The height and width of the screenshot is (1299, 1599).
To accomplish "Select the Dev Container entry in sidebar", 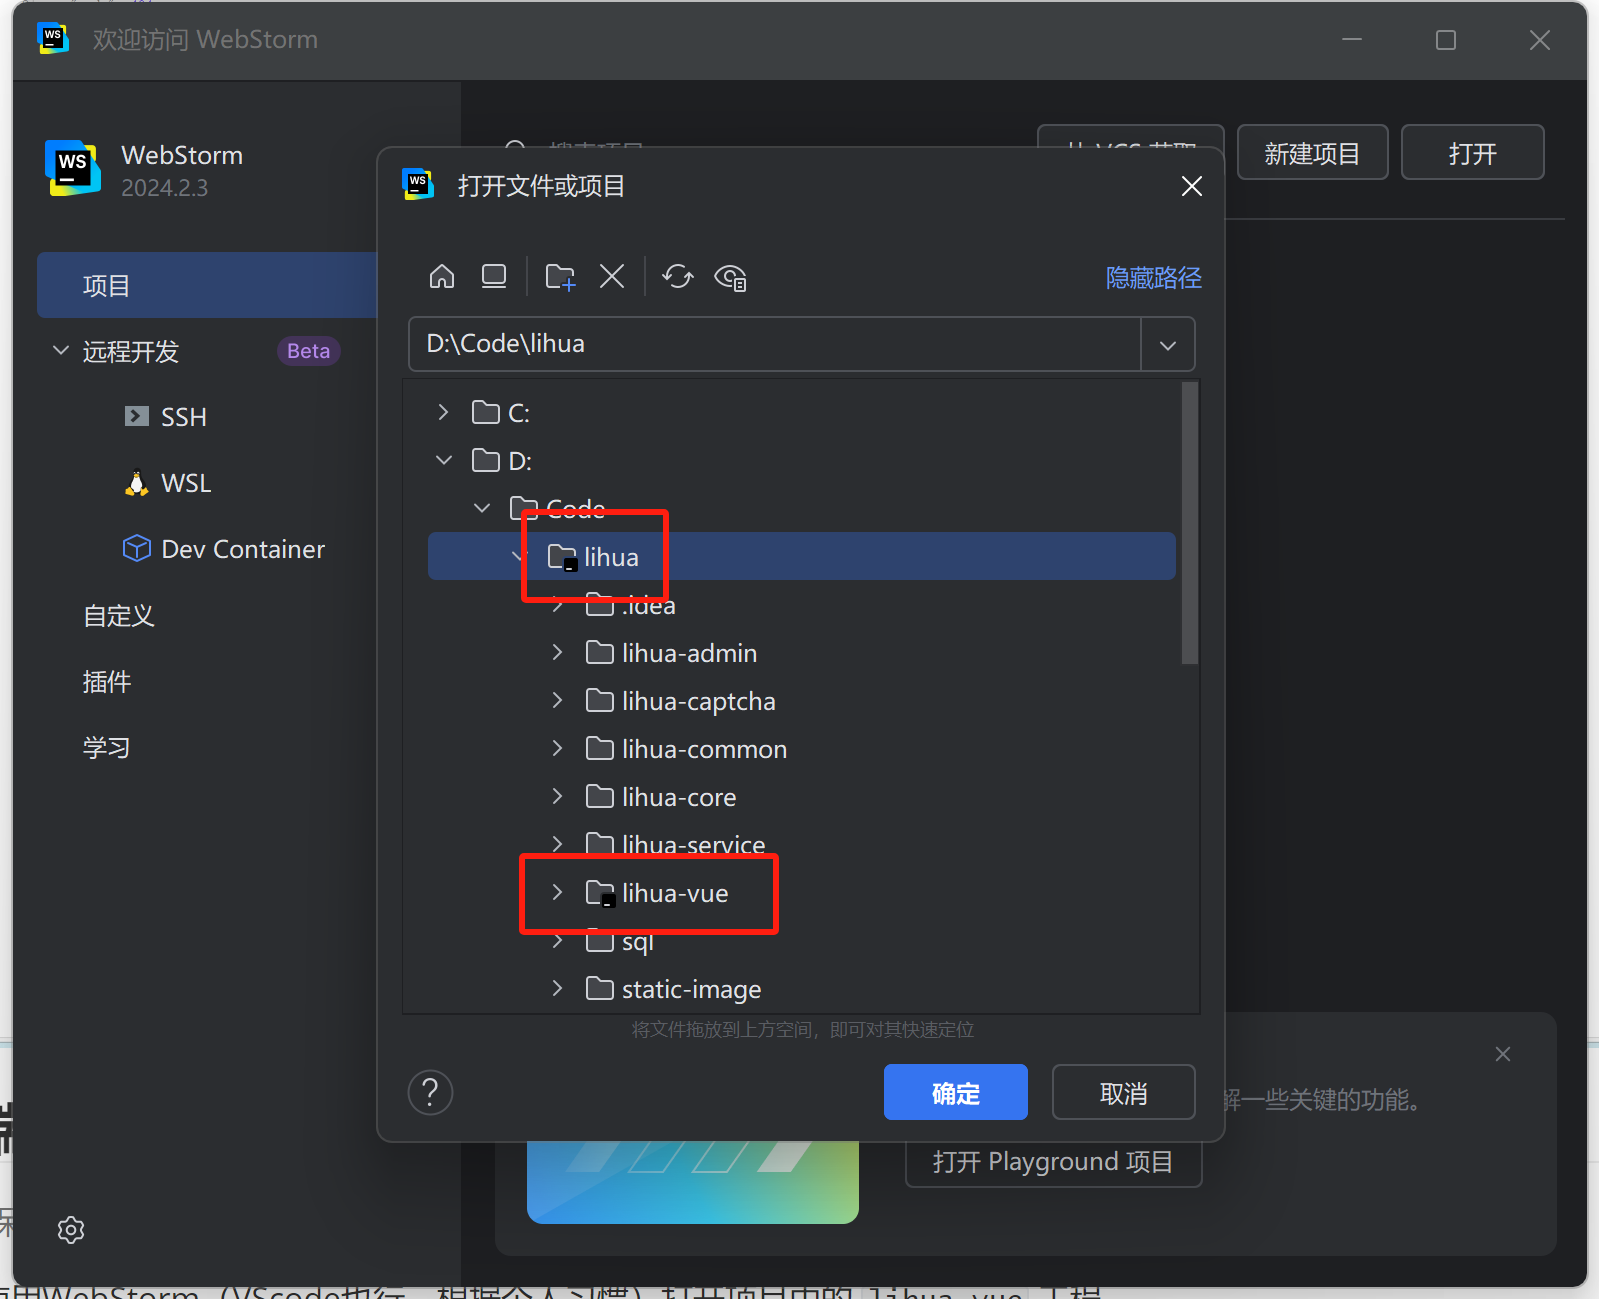I will (x=242, y=549).
